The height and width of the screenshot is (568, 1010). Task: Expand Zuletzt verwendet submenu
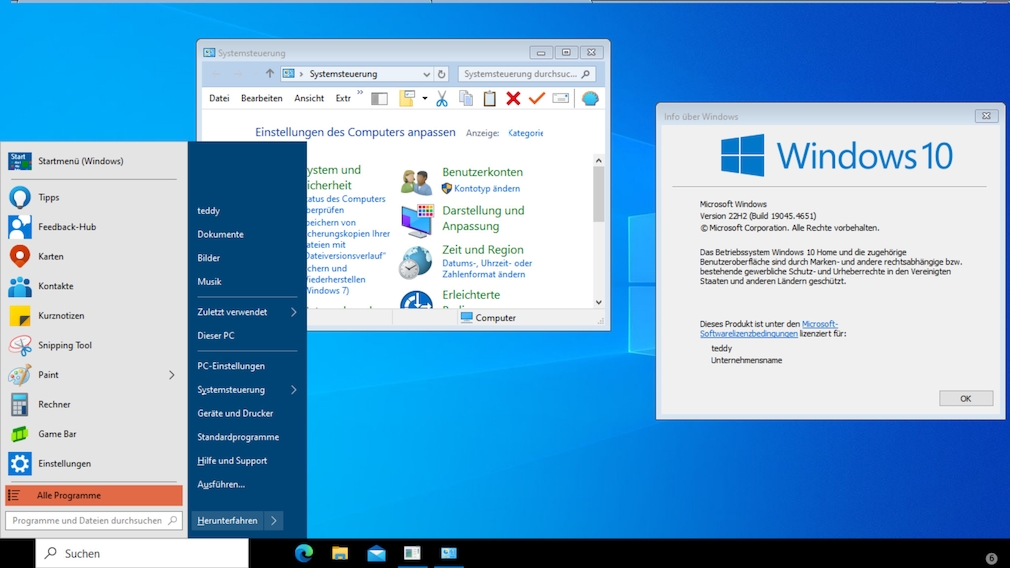294,312
